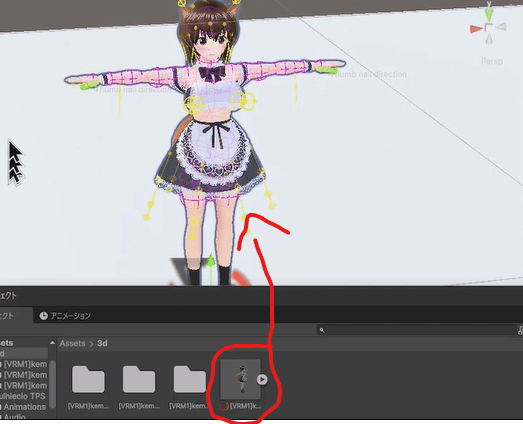Click the gray cone beneath the gizmo's center cube

[x=489, y=39]
